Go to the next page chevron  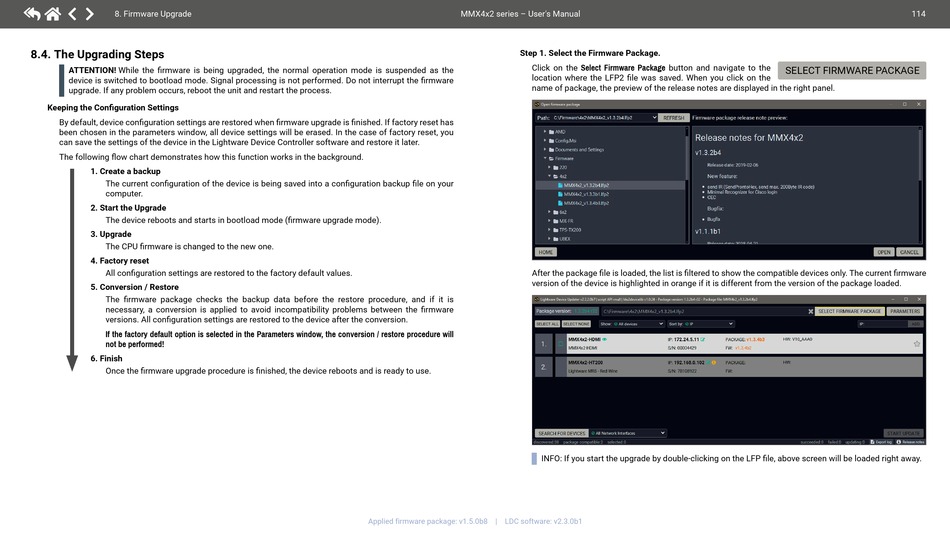(90, 13)
